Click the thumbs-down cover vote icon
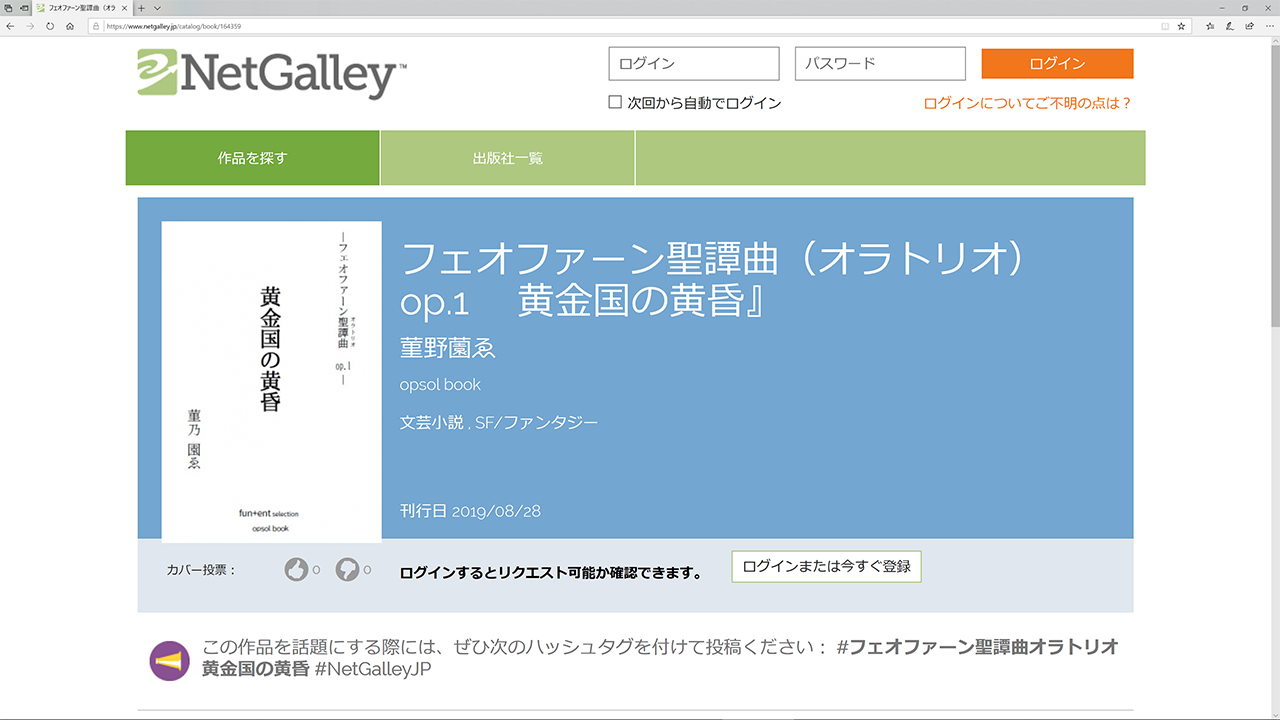 pyautogui.click(x=347, y=570)
